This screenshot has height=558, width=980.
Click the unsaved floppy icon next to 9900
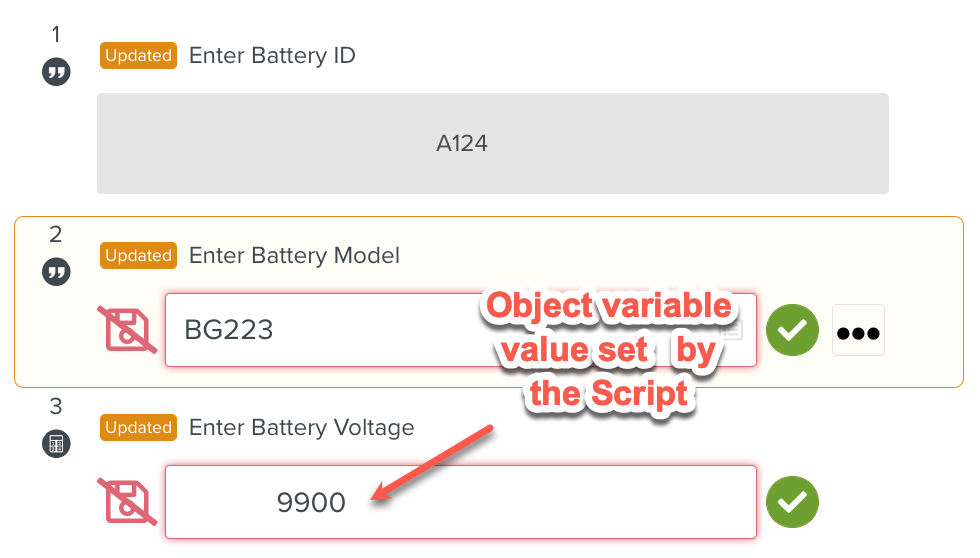[126, 502]
